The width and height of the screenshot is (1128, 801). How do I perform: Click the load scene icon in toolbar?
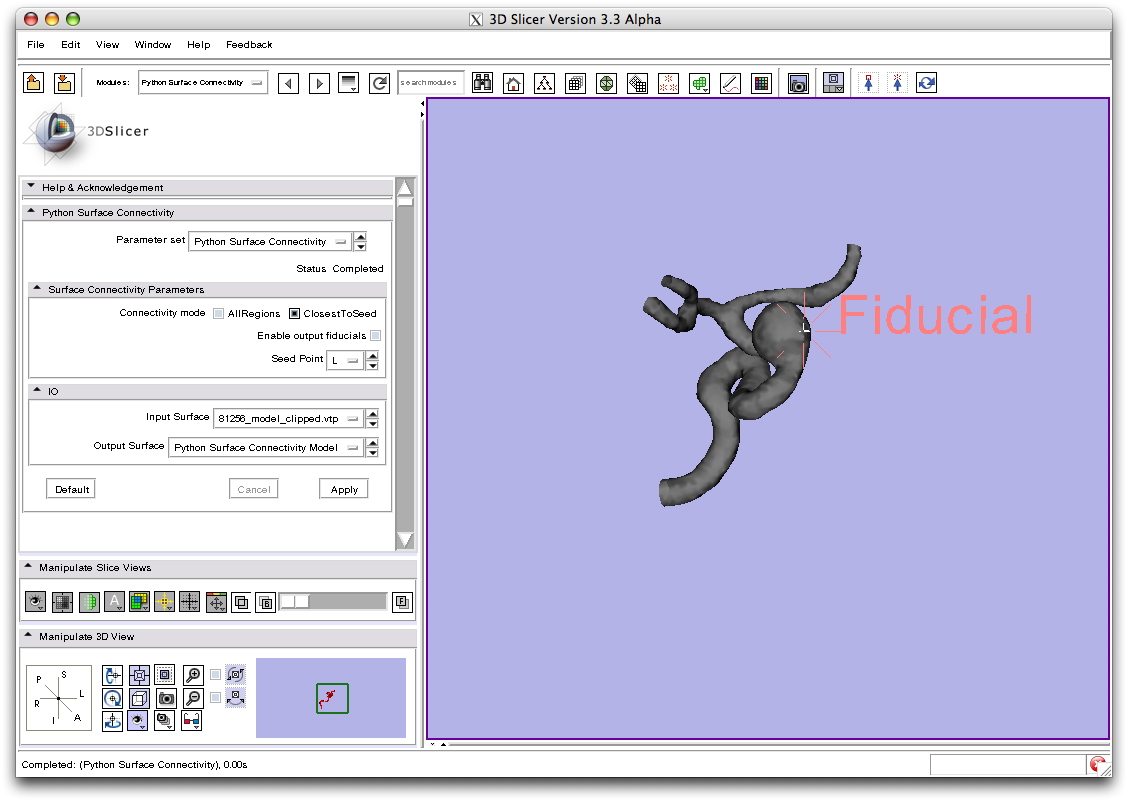[x=33, y=83]
